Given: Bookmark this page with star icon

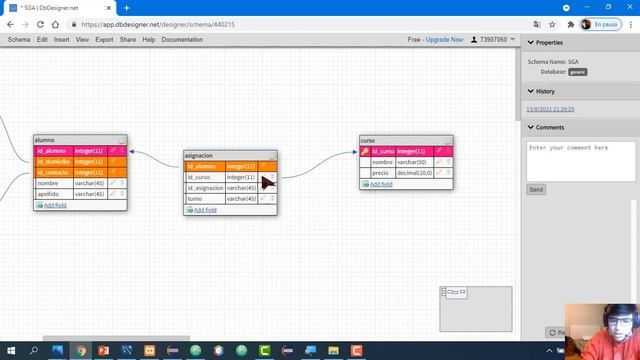Looking at the screenshot, I should [x=552, y=24].
